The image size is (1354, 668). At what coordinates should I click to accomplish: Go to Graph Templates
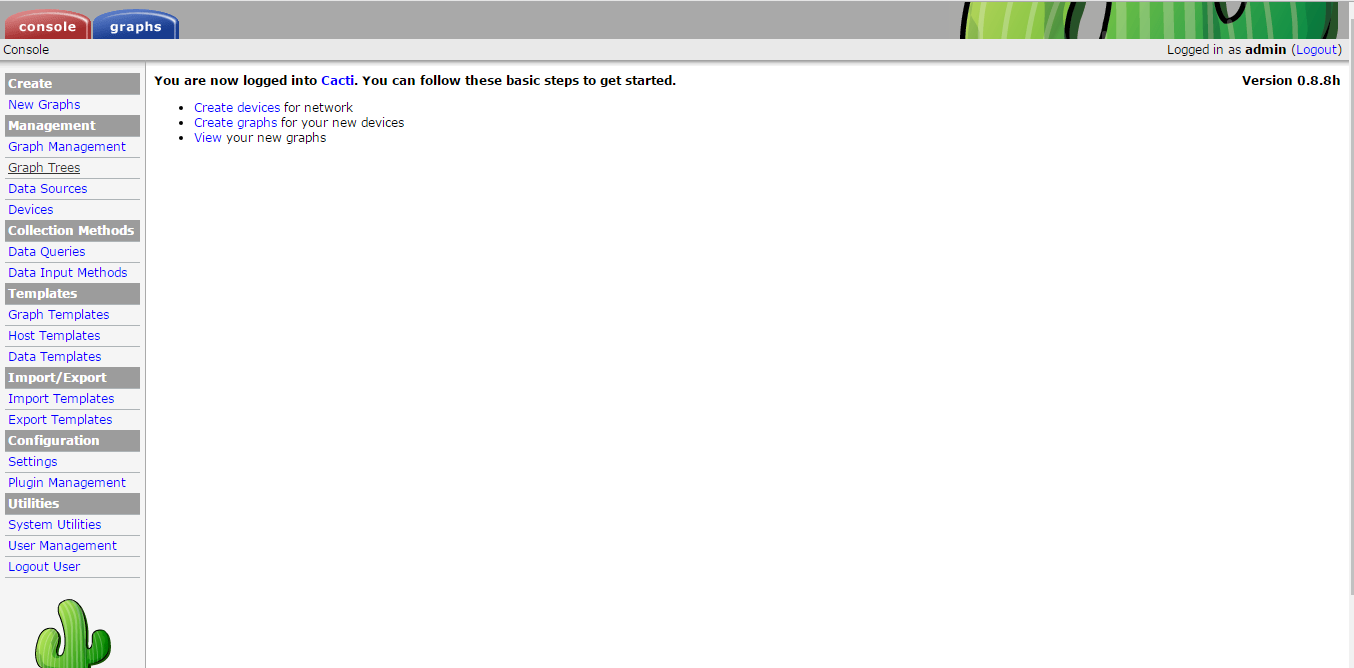[x=58, y=315]
